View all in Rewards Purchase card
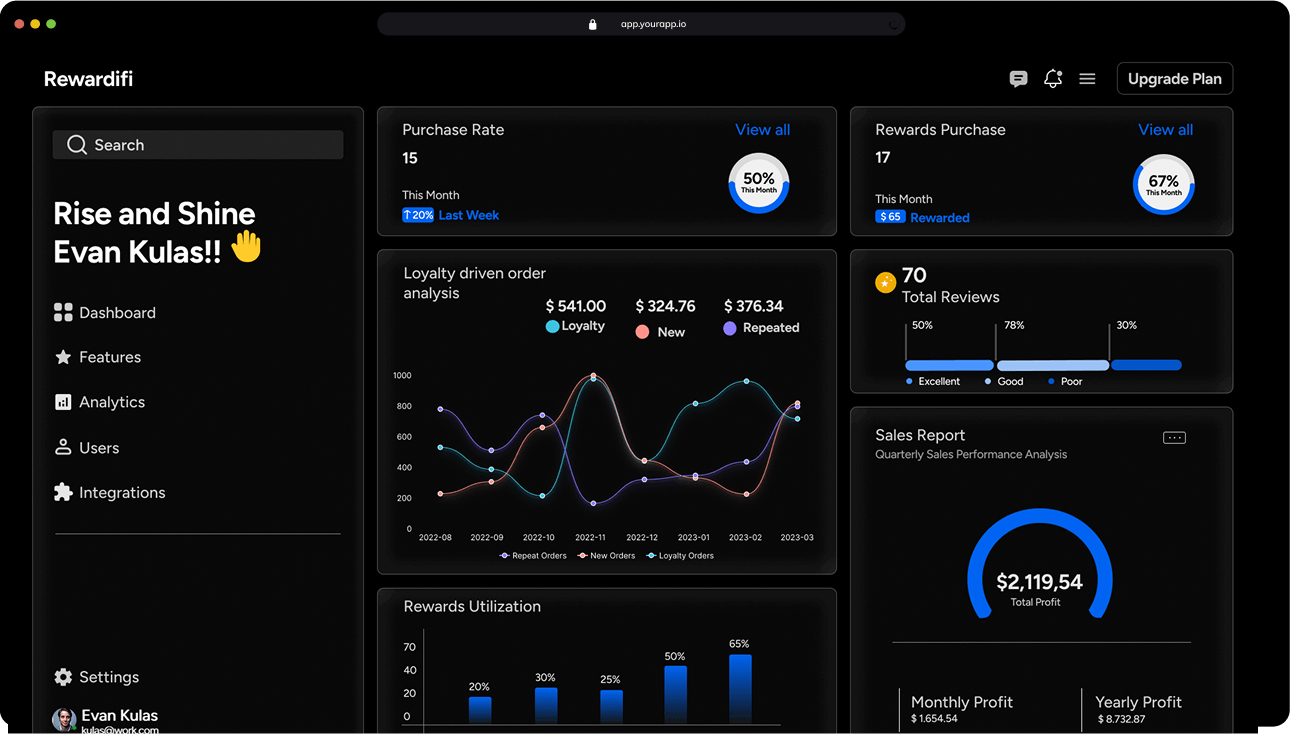The image size is (1290, 734). 1165,130
